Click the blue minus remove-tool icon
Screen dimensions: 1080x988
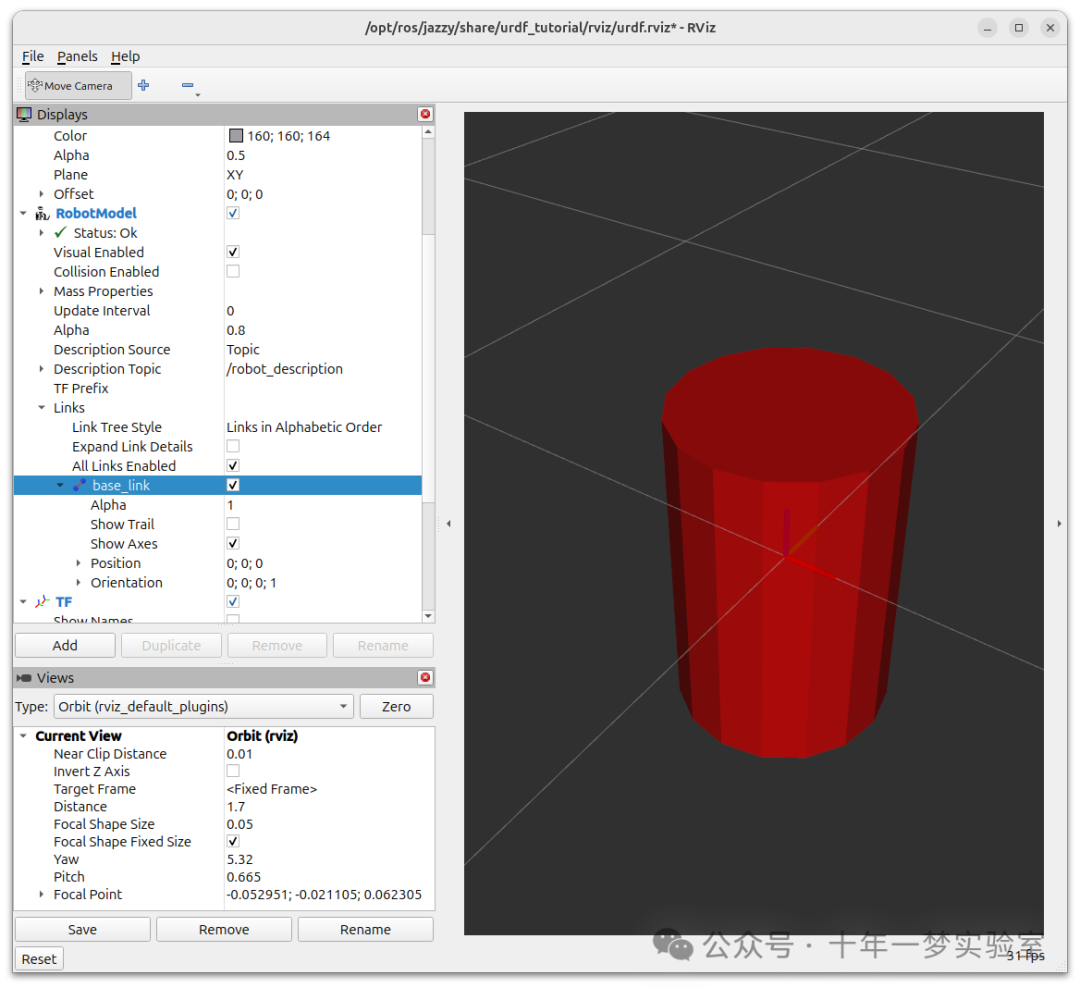(187, 85)
